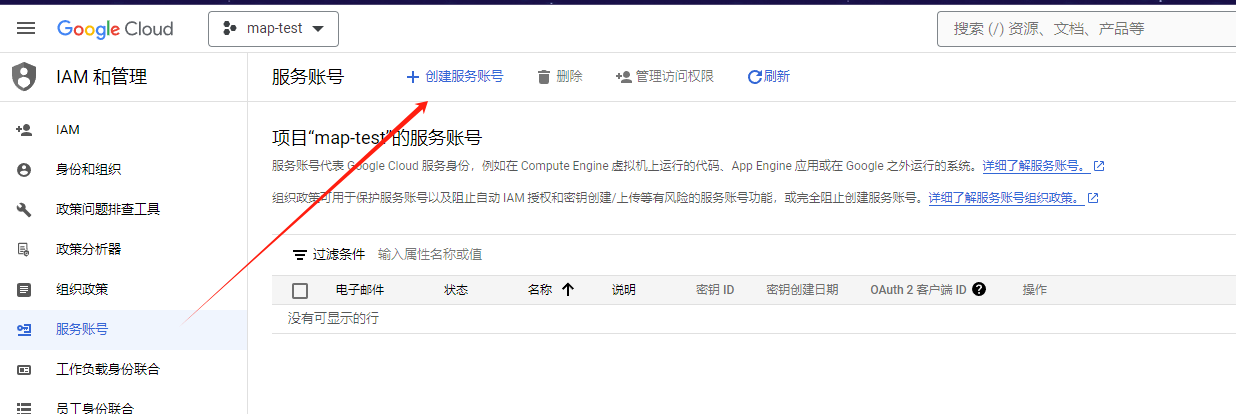Click the external link icon after 组织政策 link
The image size is (1236, 414).
coord(1092,198)
